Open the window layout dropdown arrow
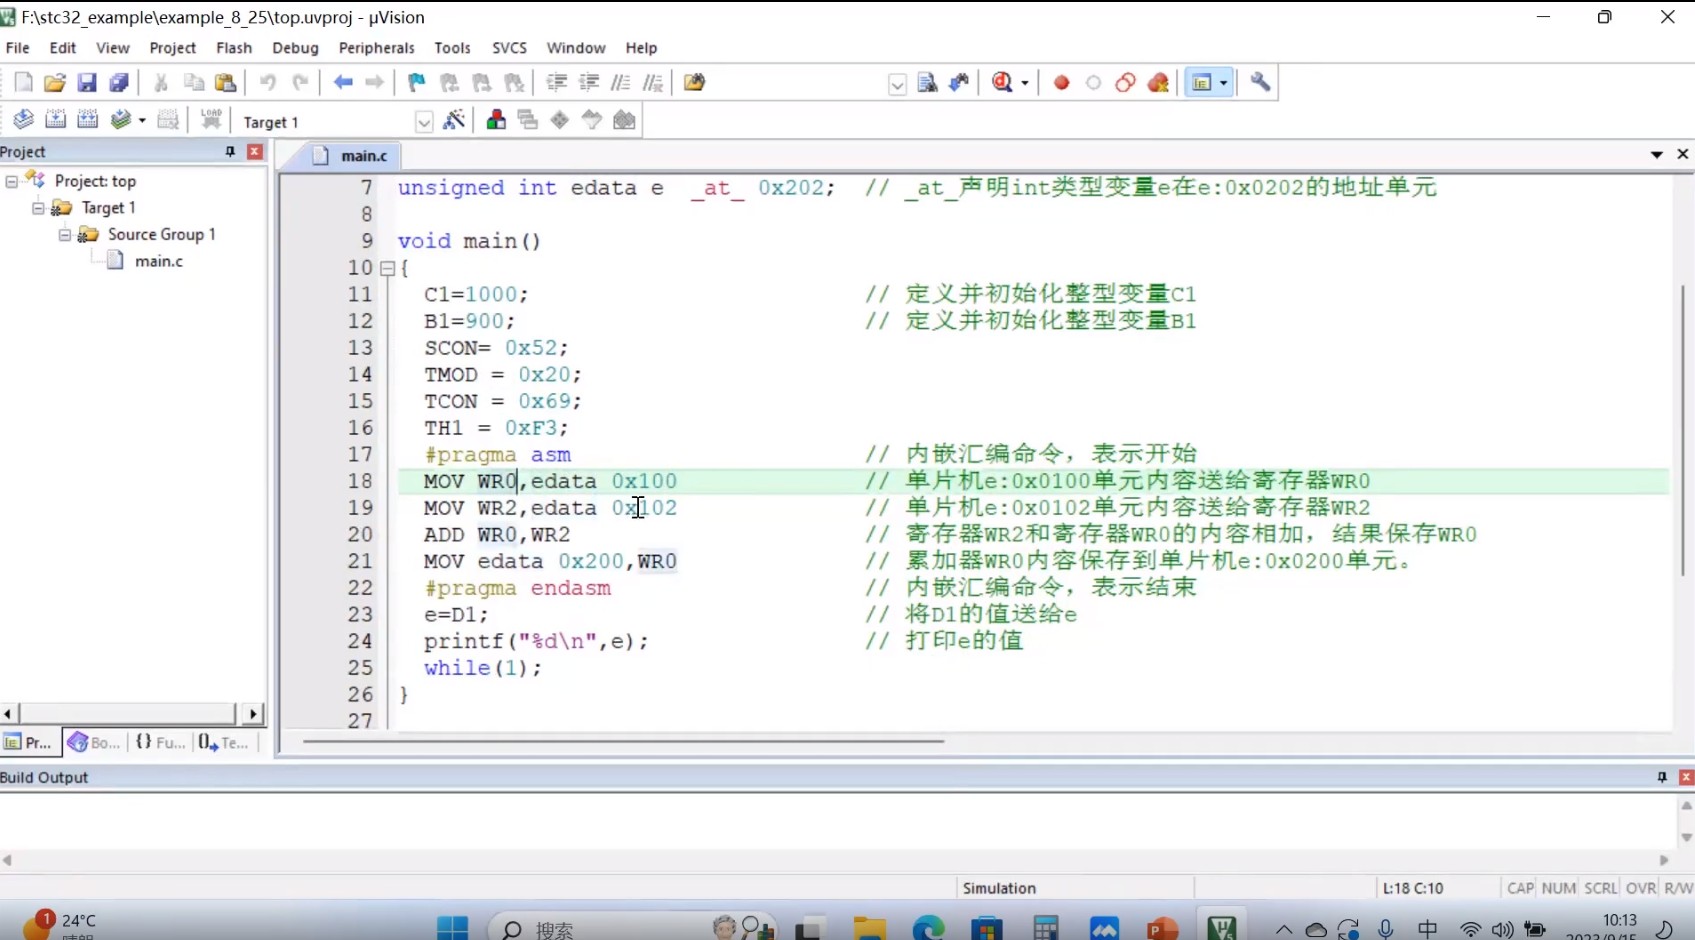This screenshot has width=1695, height=940. click(x=1224, y=84)
